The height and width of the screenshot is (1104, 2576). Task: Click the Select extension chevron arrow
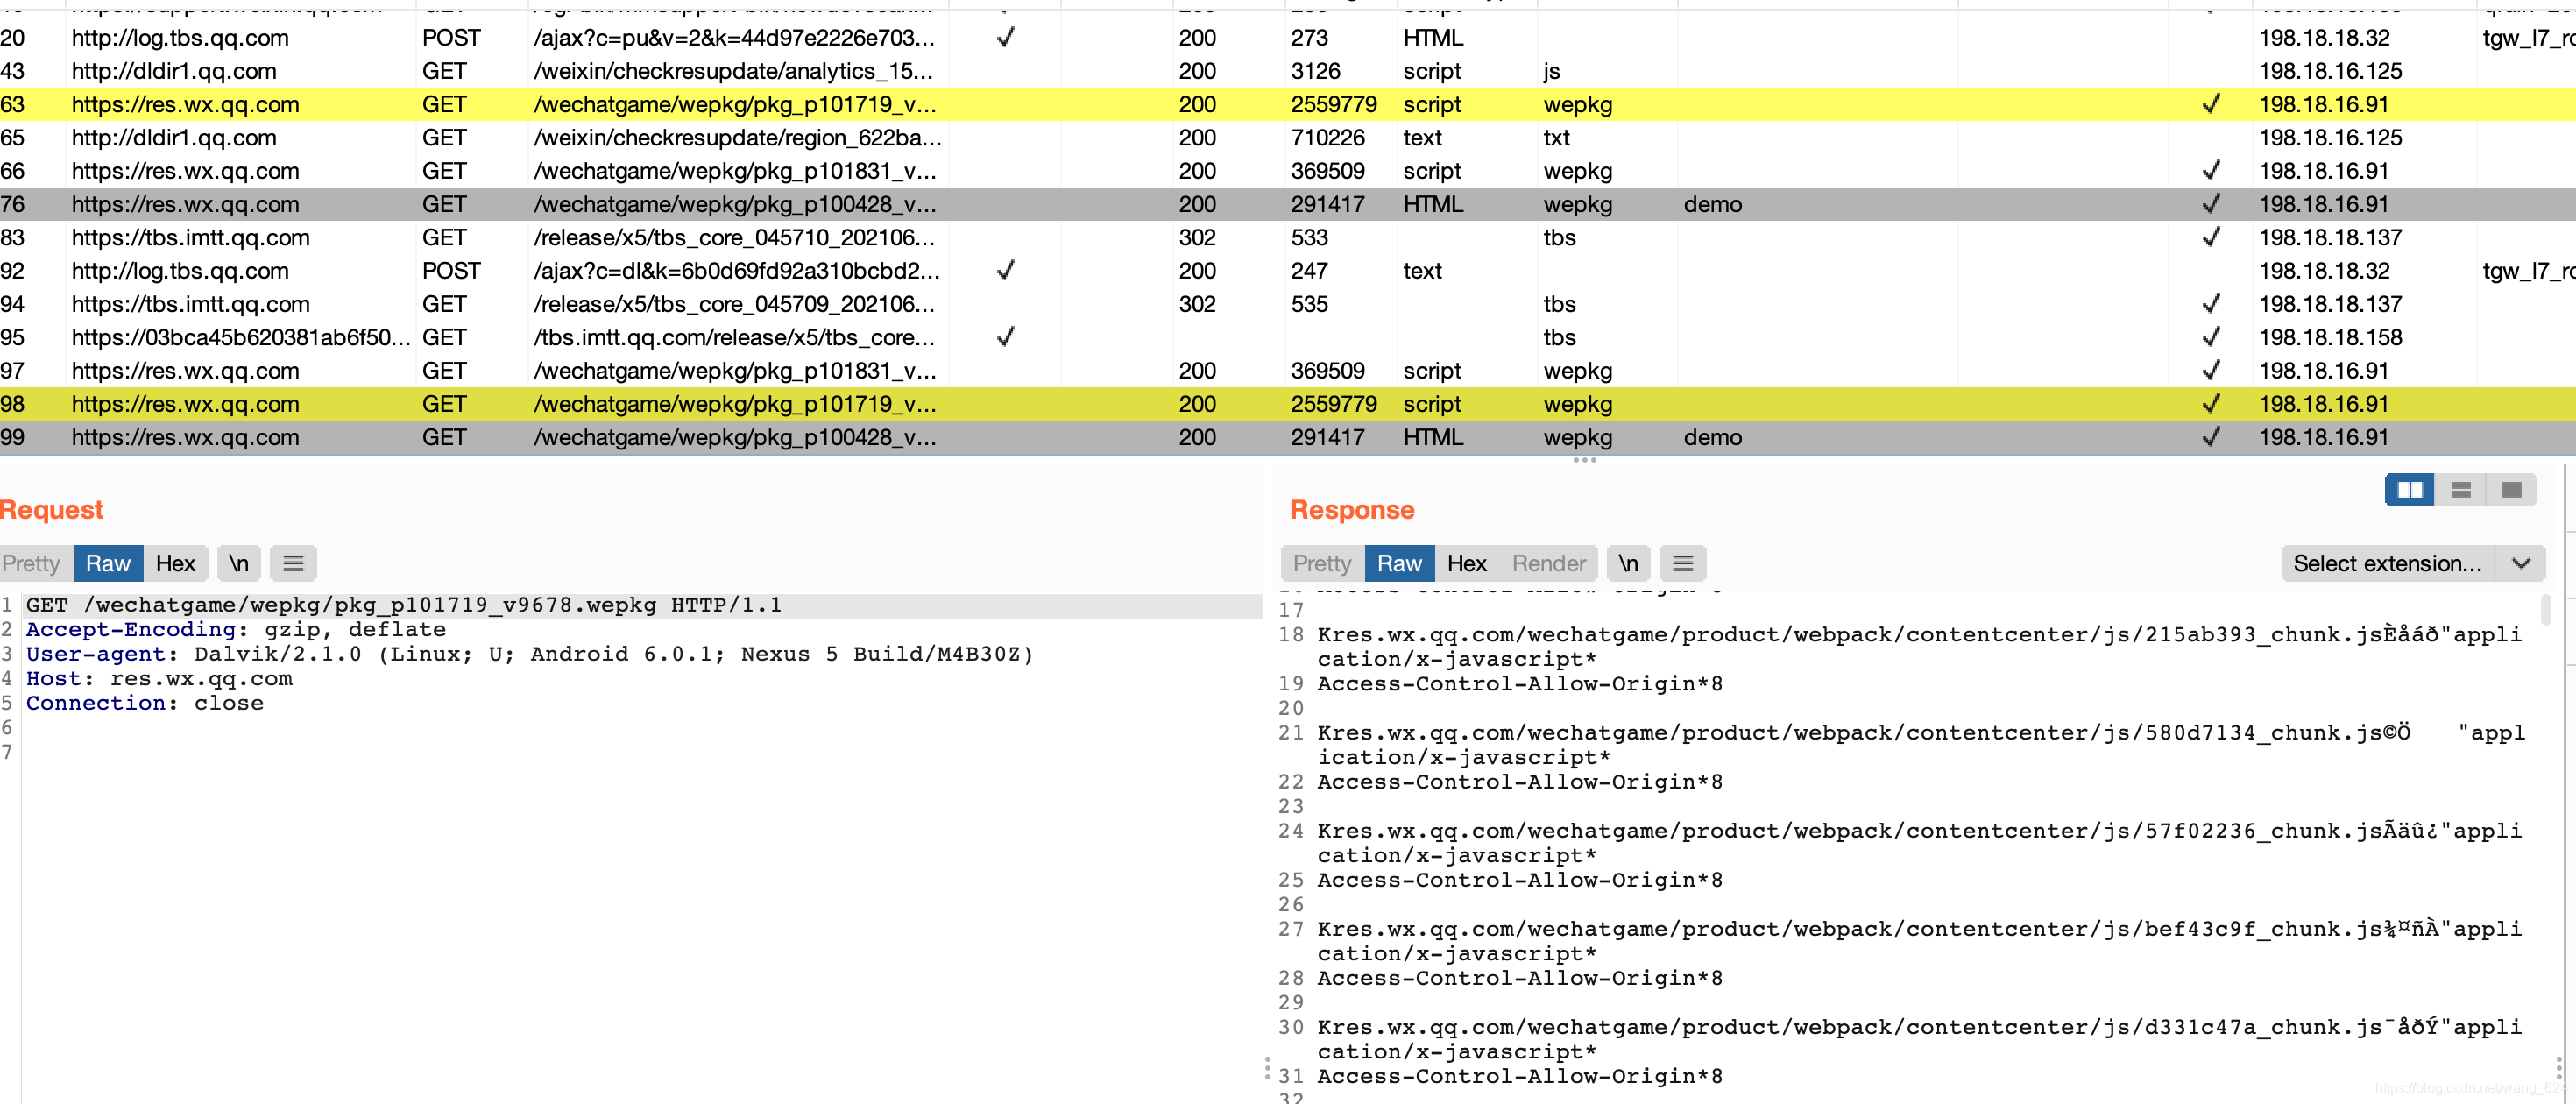coord(2521,564)
